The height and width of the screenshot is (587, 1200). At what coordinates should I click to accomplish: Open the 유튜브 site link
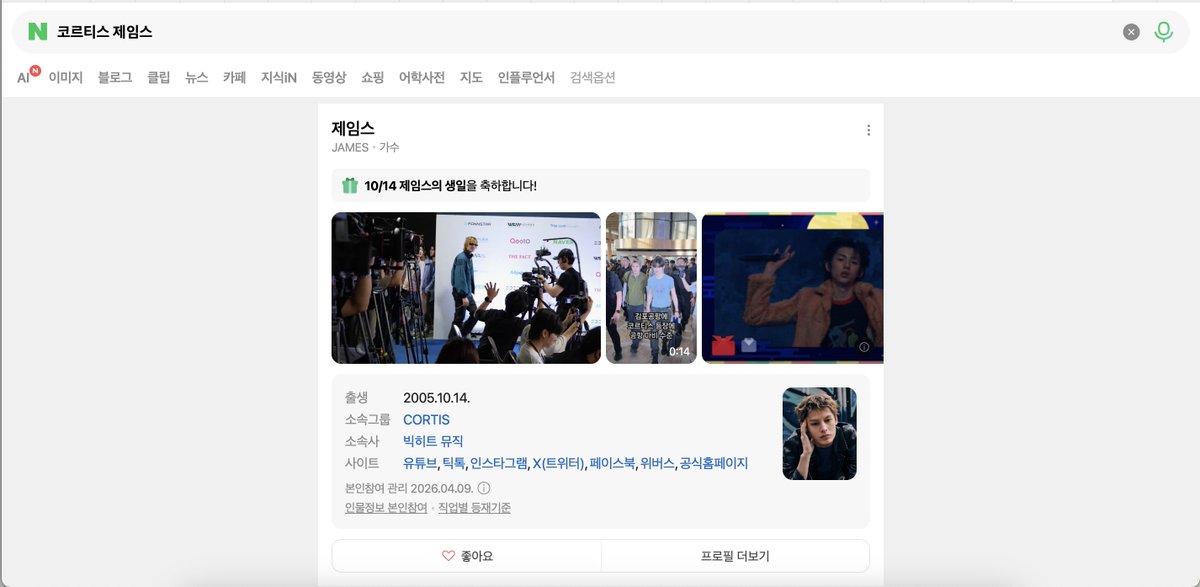click(x=420, y=463)
